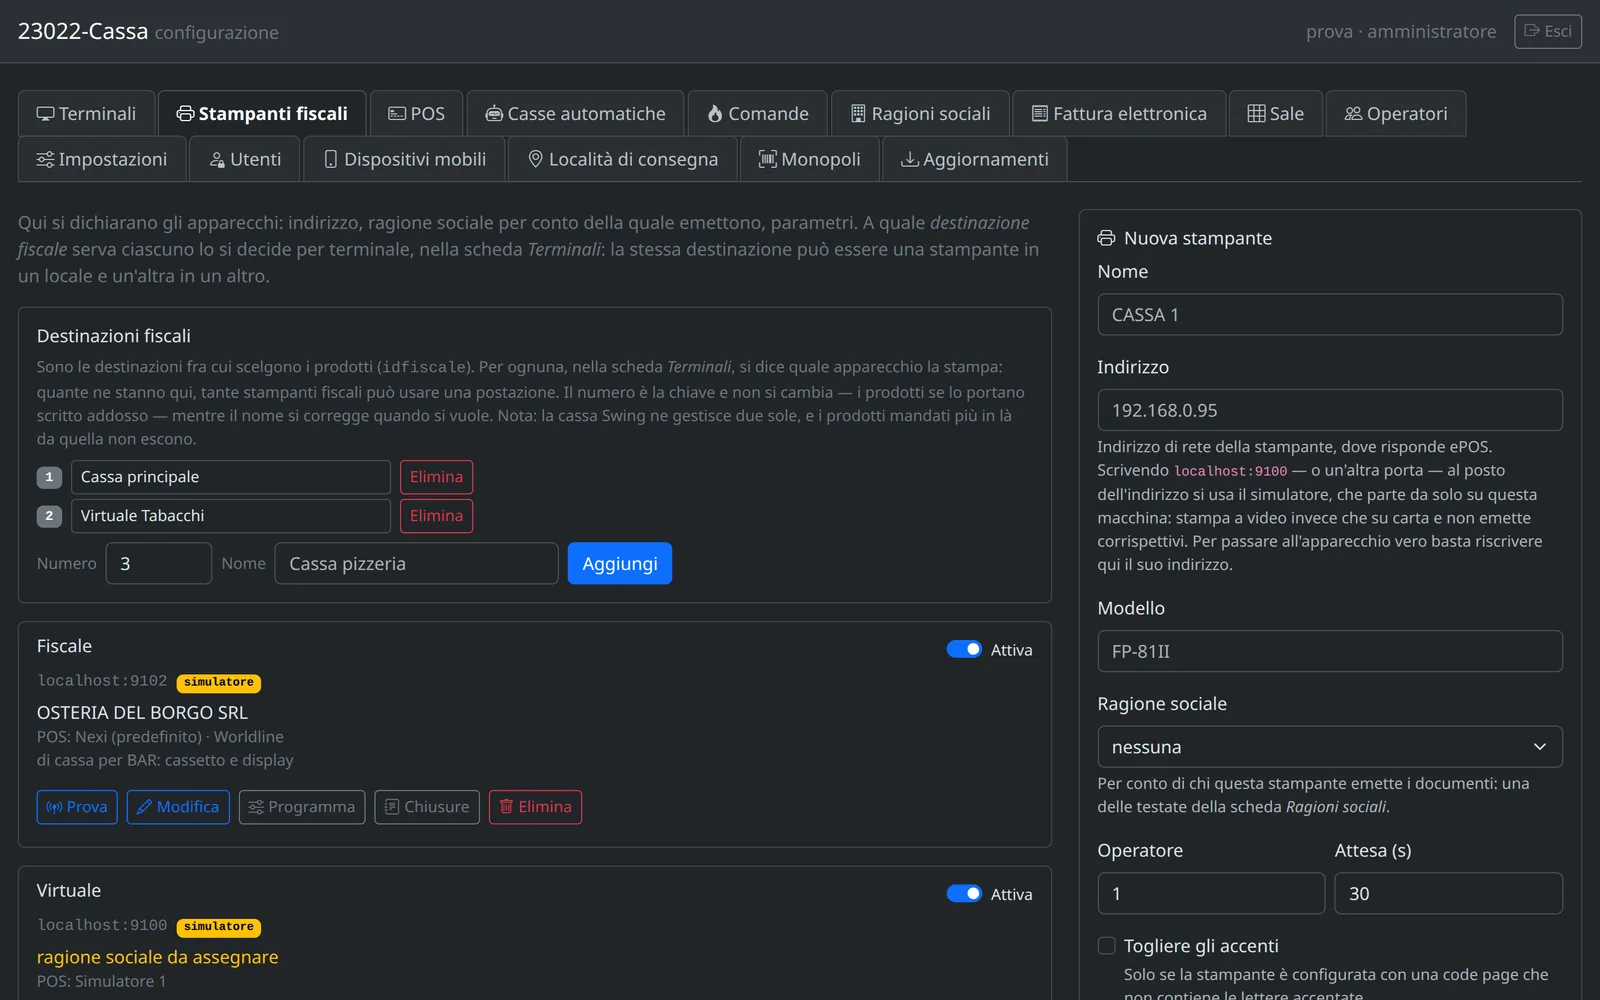This screenshot has height=1000, width=1600.
Task: Go to the Comande tab
Action: pyautogui.click(x=757, y=114)
